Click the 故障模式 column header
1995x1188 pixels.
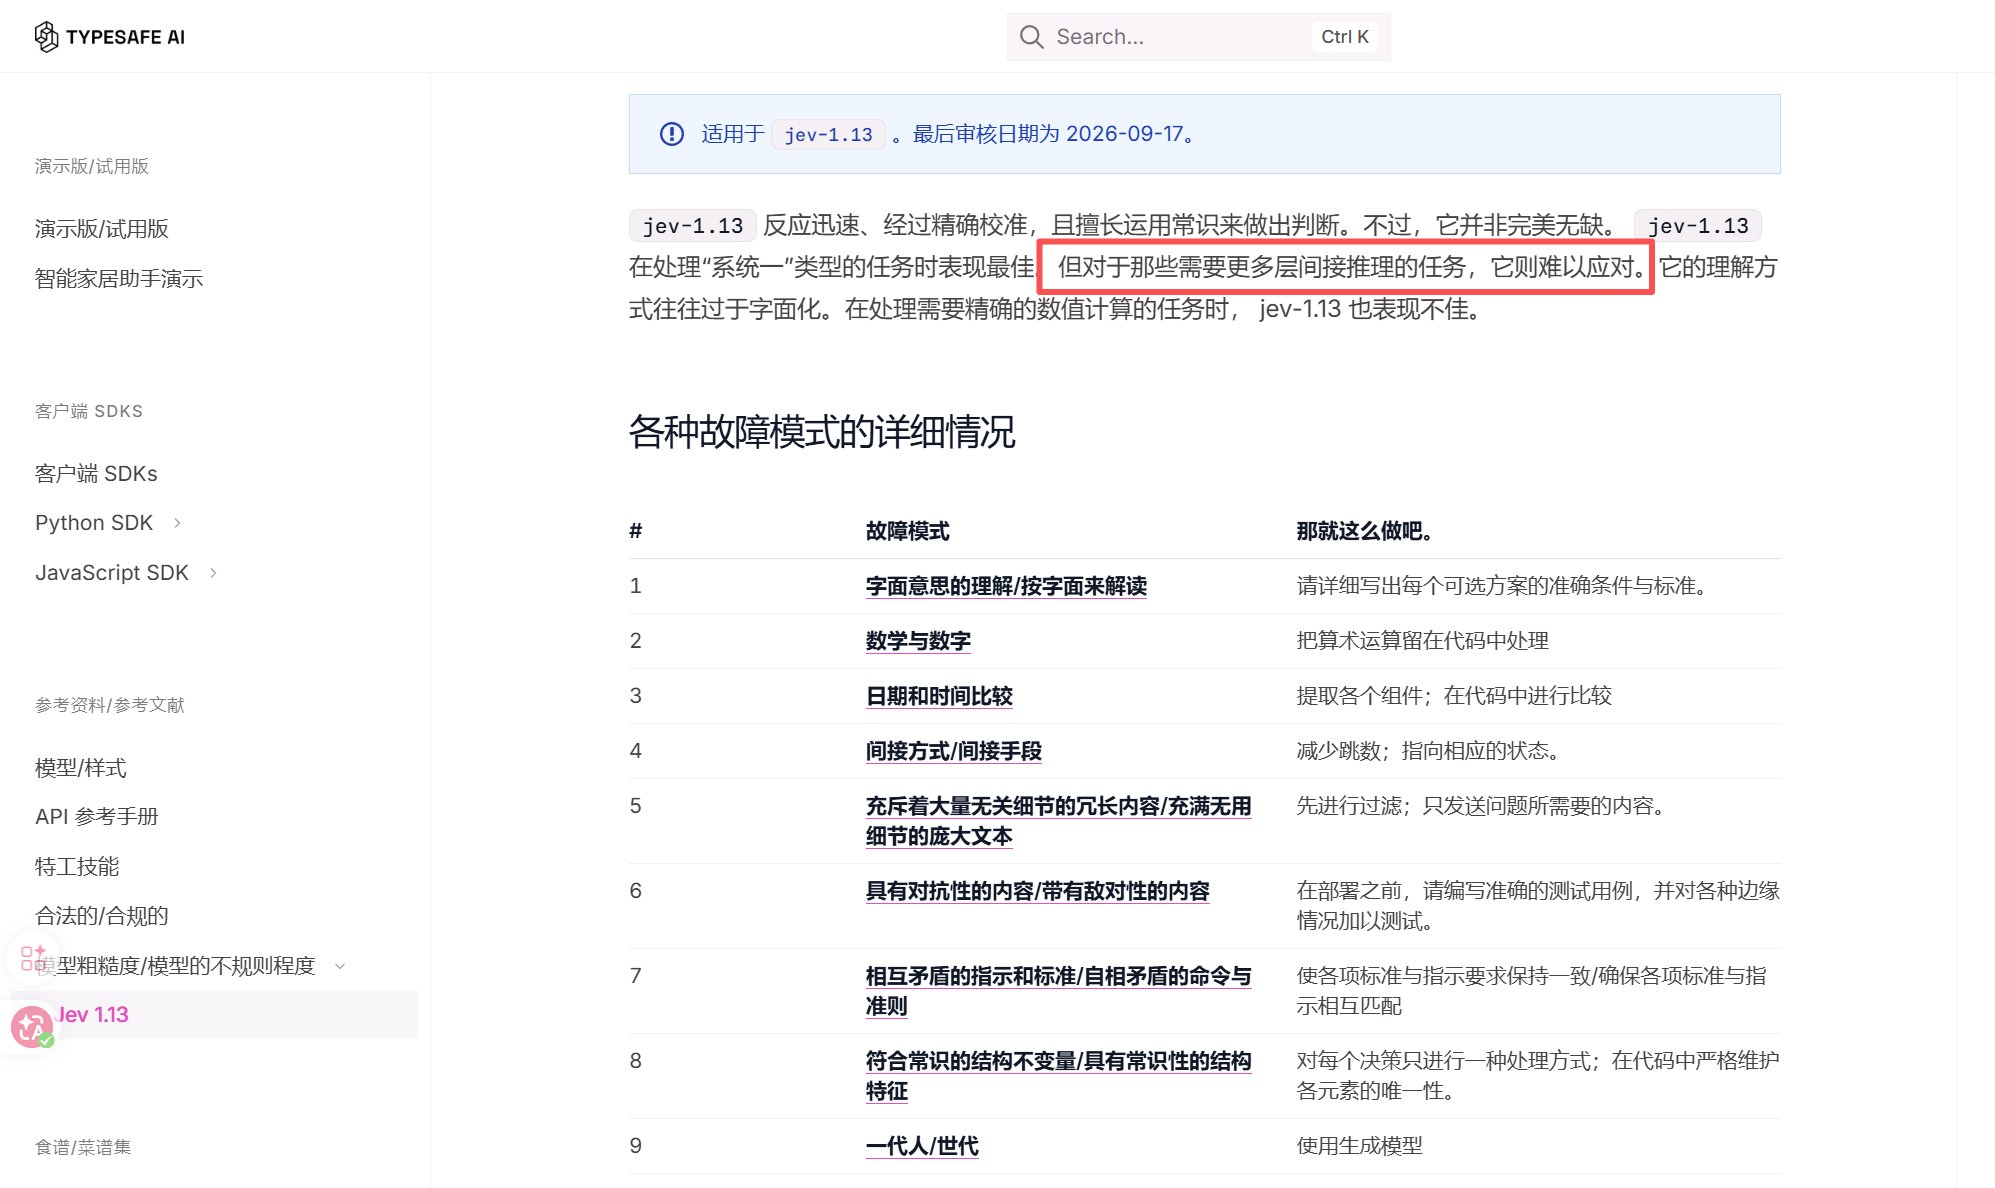(908, 531)
